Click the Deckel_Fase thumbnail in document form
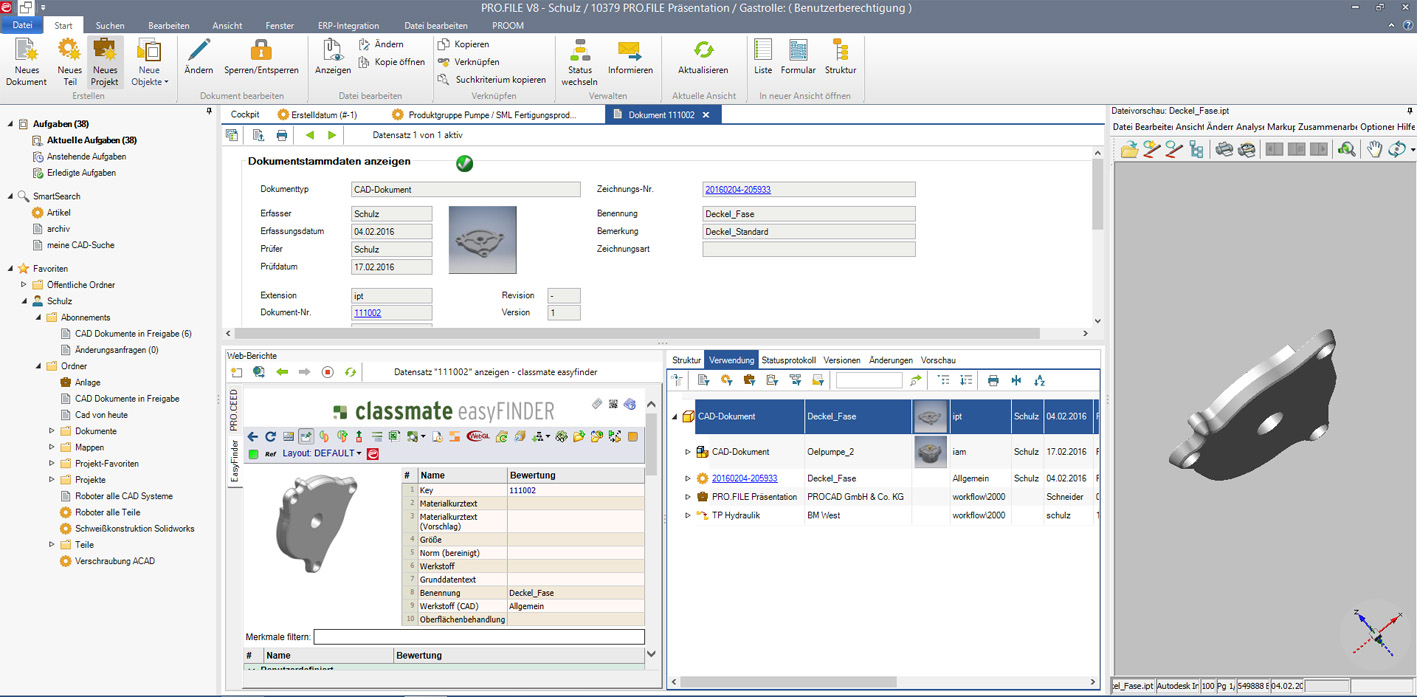Image resolution: width=1417 pixels, height=697 pixels. click(483, 240)
